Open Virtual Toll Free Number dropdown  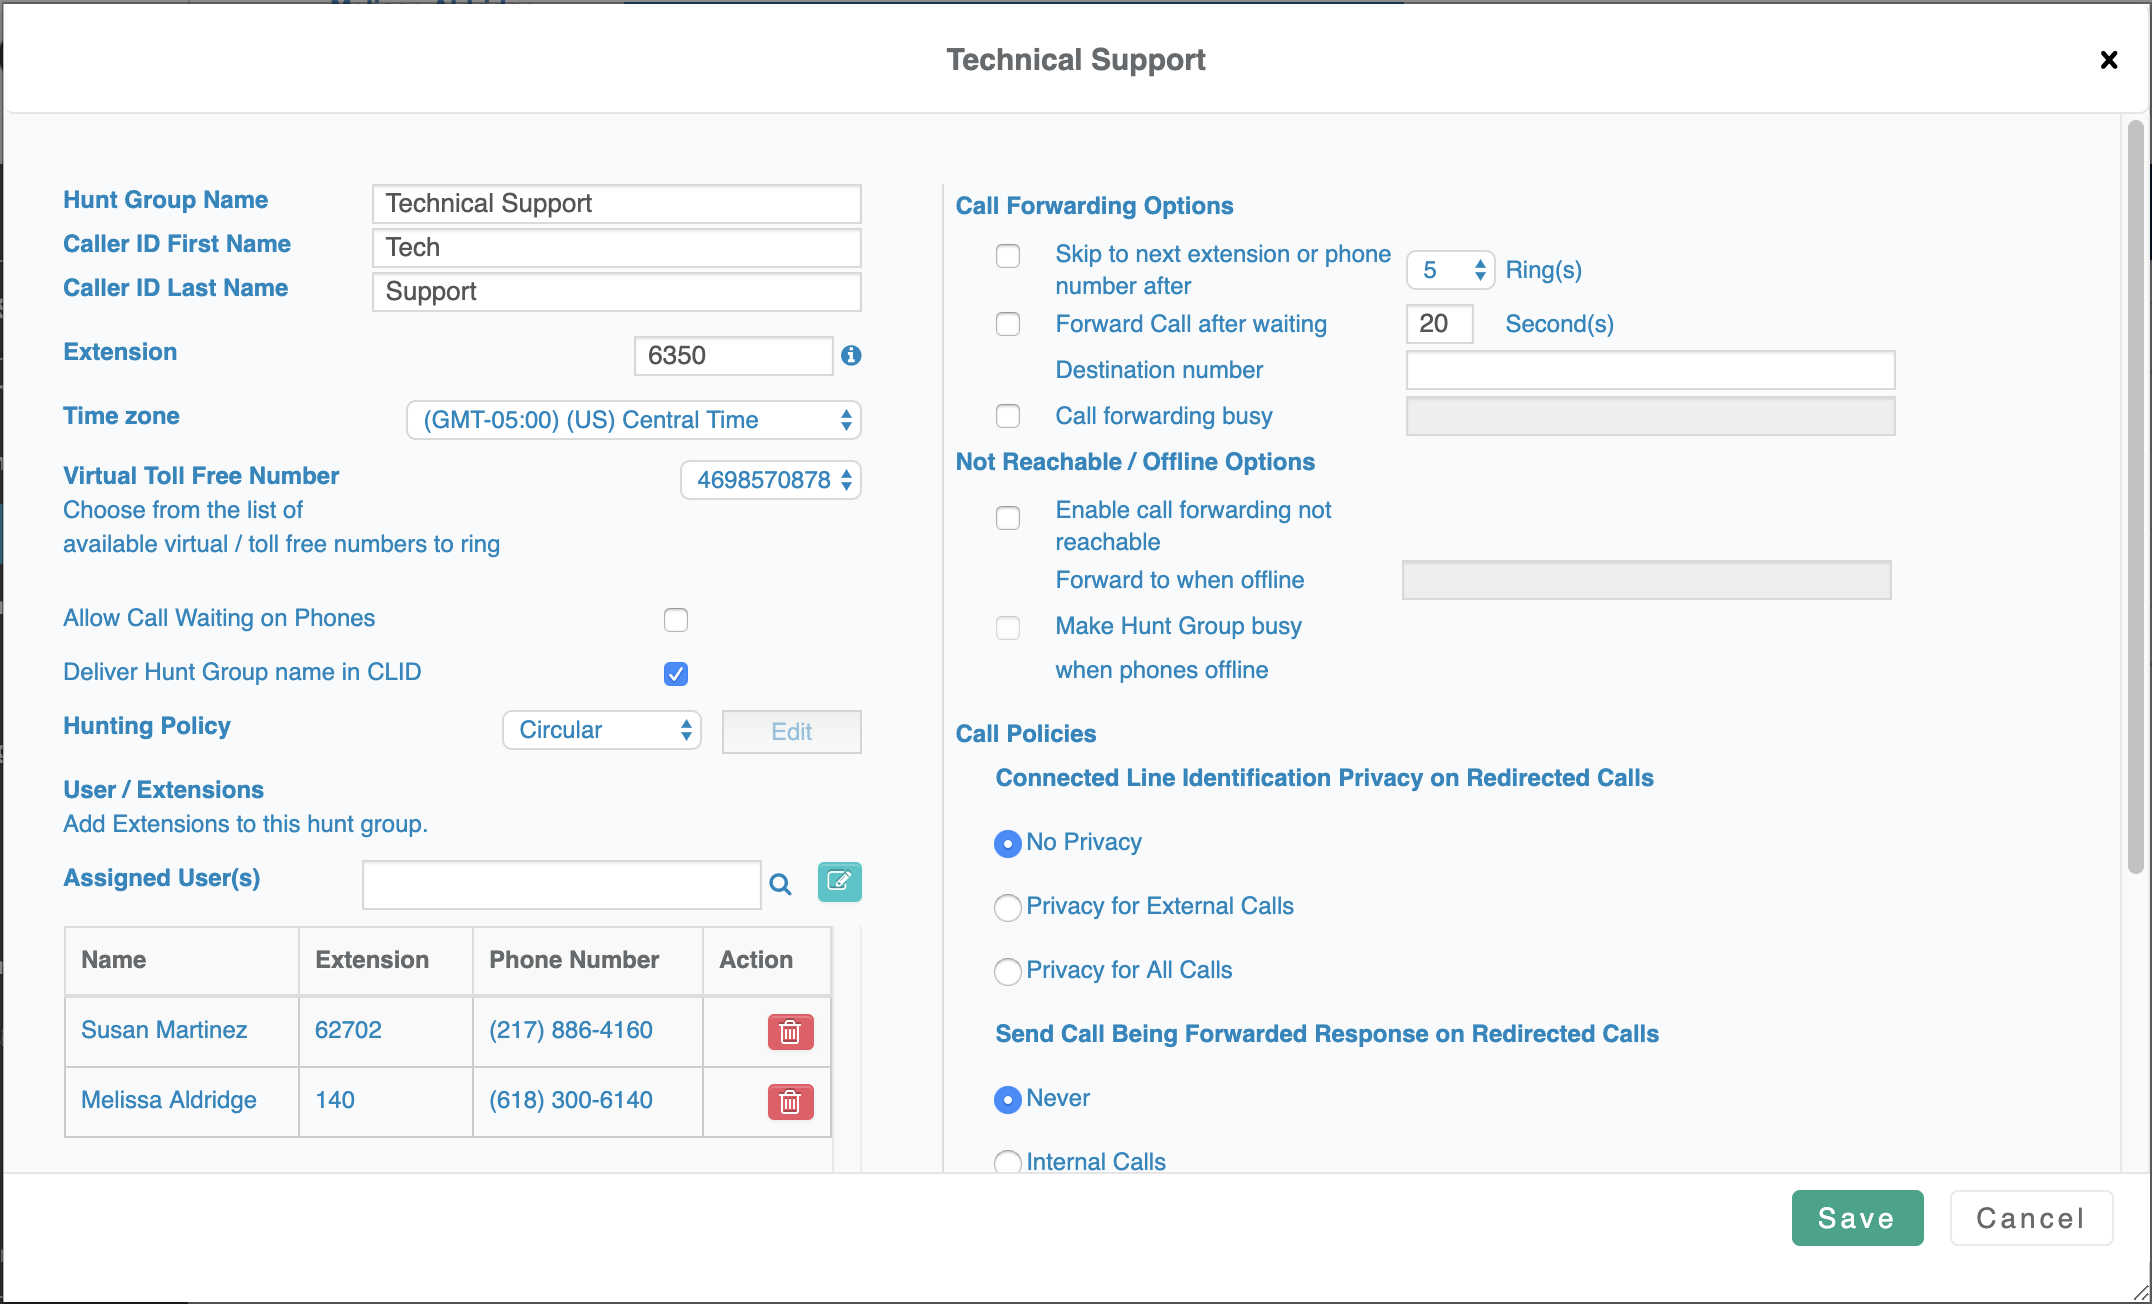[771, 480]
